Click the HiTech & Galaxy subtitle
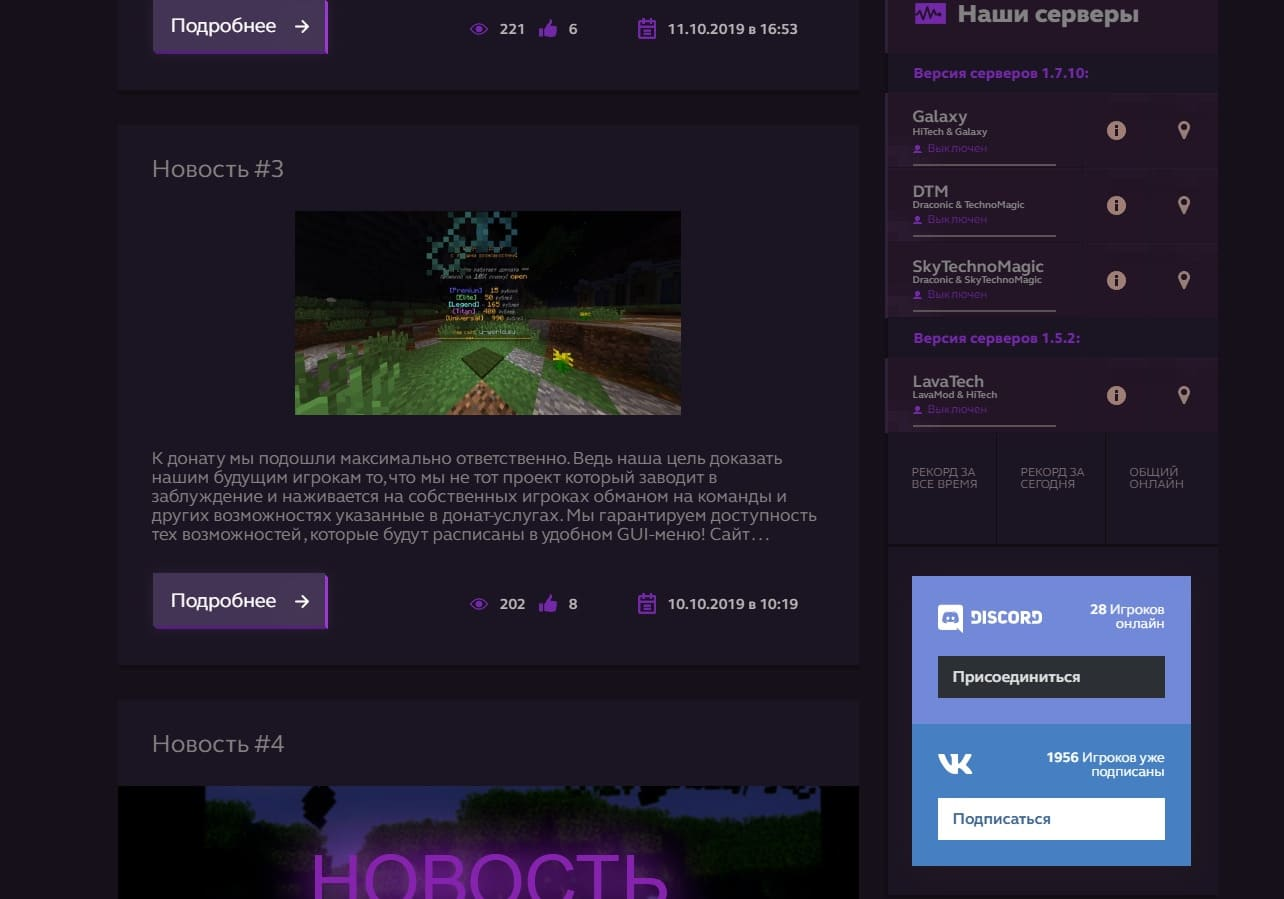Screen dimensions: 1284x899 pos(950,132)
